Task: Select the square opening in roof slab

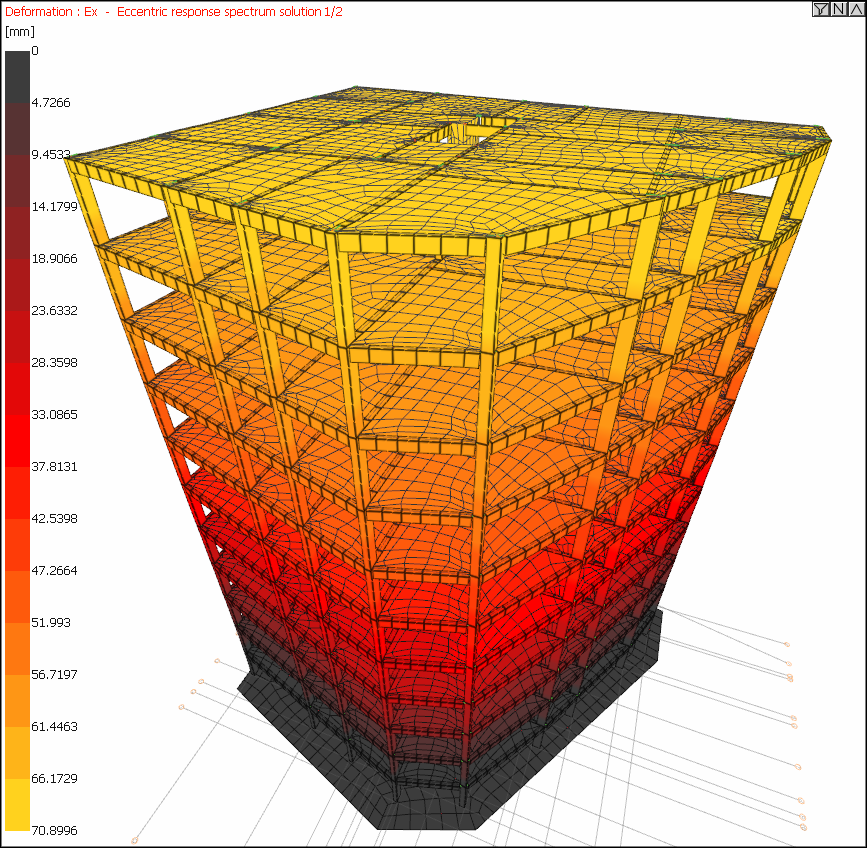Action: coord(467,130)
